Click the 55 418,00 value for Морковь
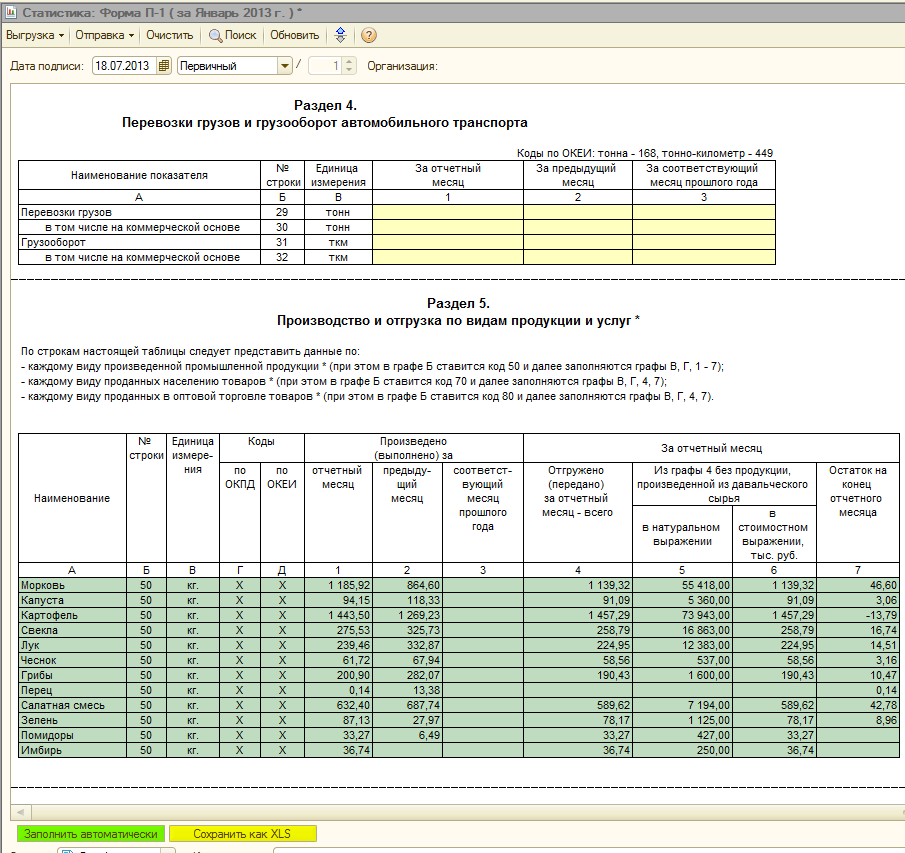Screen dimensions: 905x853 pos(682,585)
